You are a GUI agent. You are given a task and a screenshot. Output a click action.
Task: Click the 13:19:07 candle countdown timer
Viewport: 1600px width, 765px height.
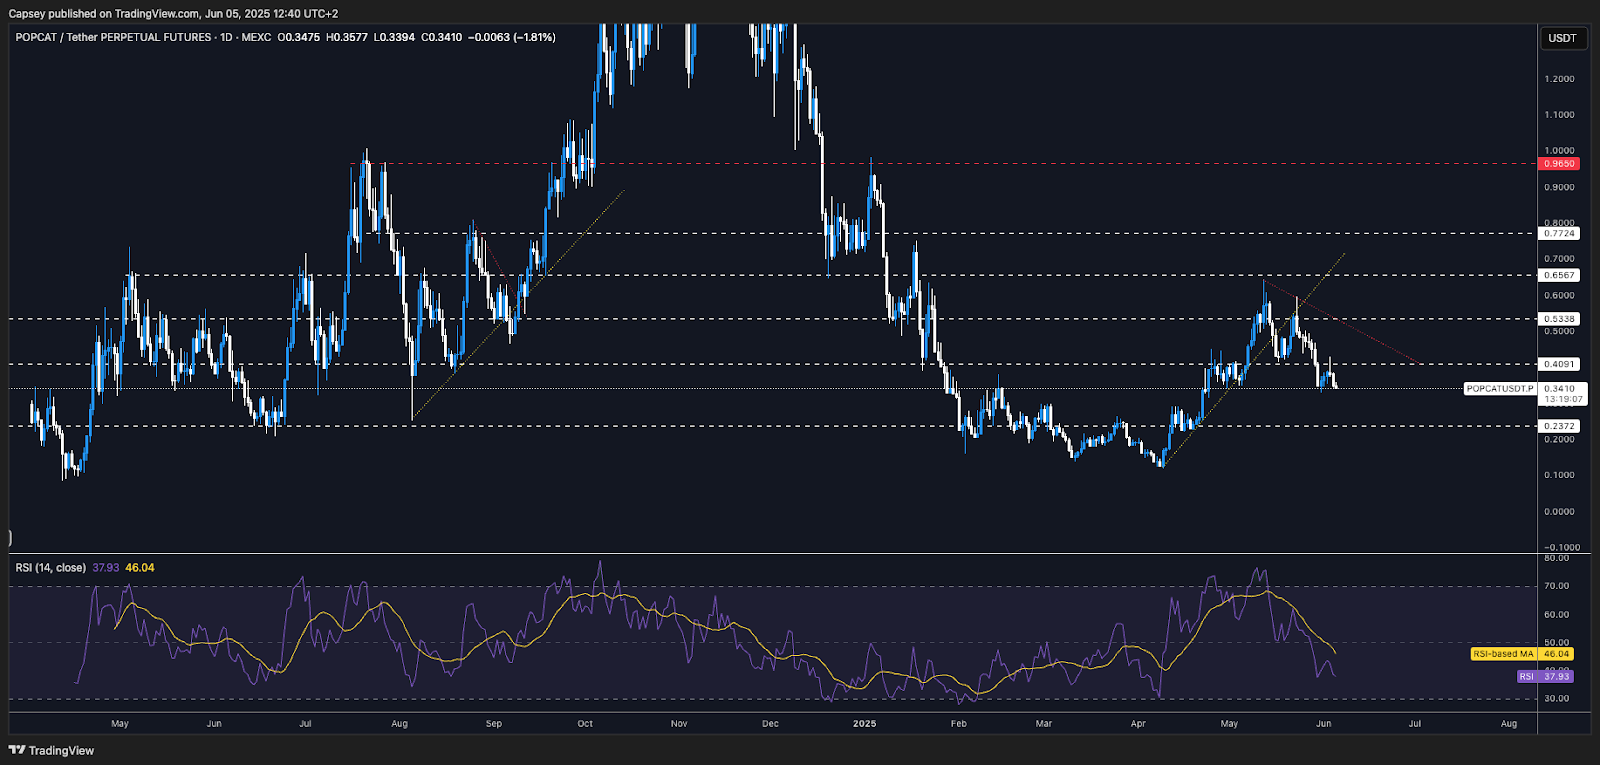click(1563, 399)
